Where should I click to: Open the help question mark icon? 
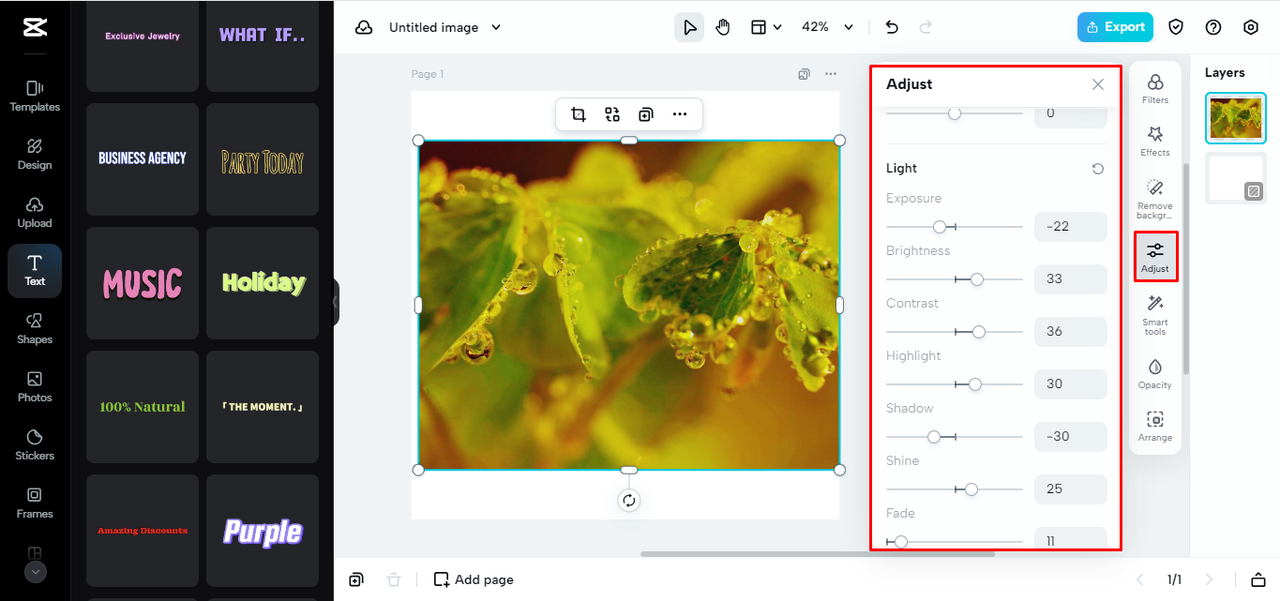(x=1213, y=28)
